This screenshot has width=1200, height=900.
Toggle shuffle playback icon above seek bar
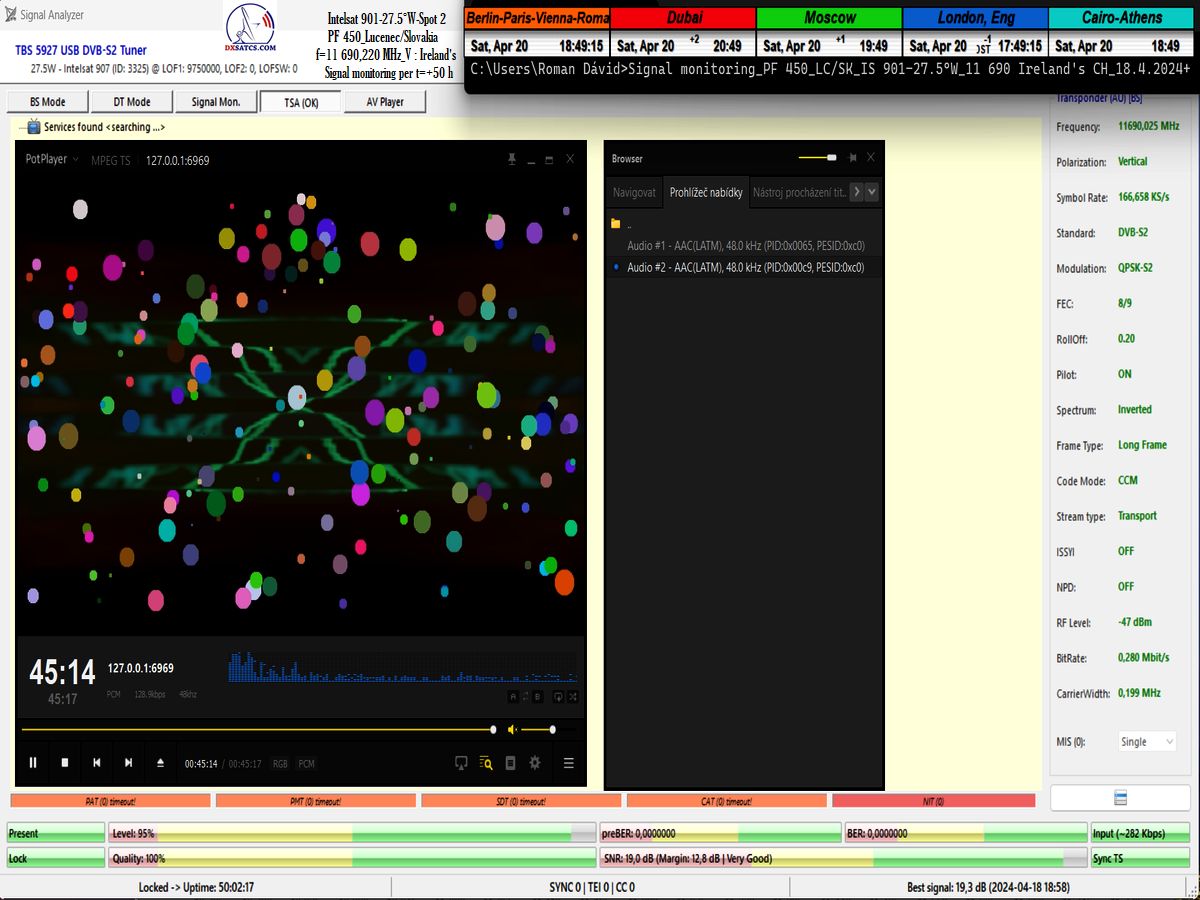tap(573, 697)
